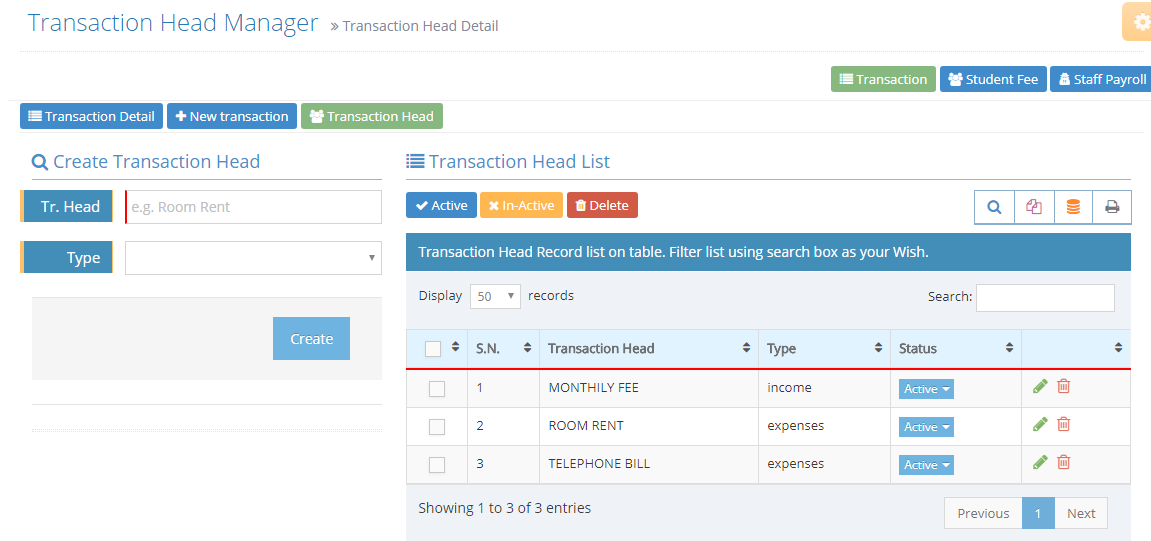Open the orange settings gear at top right
This screenshot has height=541, width=1151.
1139,22
